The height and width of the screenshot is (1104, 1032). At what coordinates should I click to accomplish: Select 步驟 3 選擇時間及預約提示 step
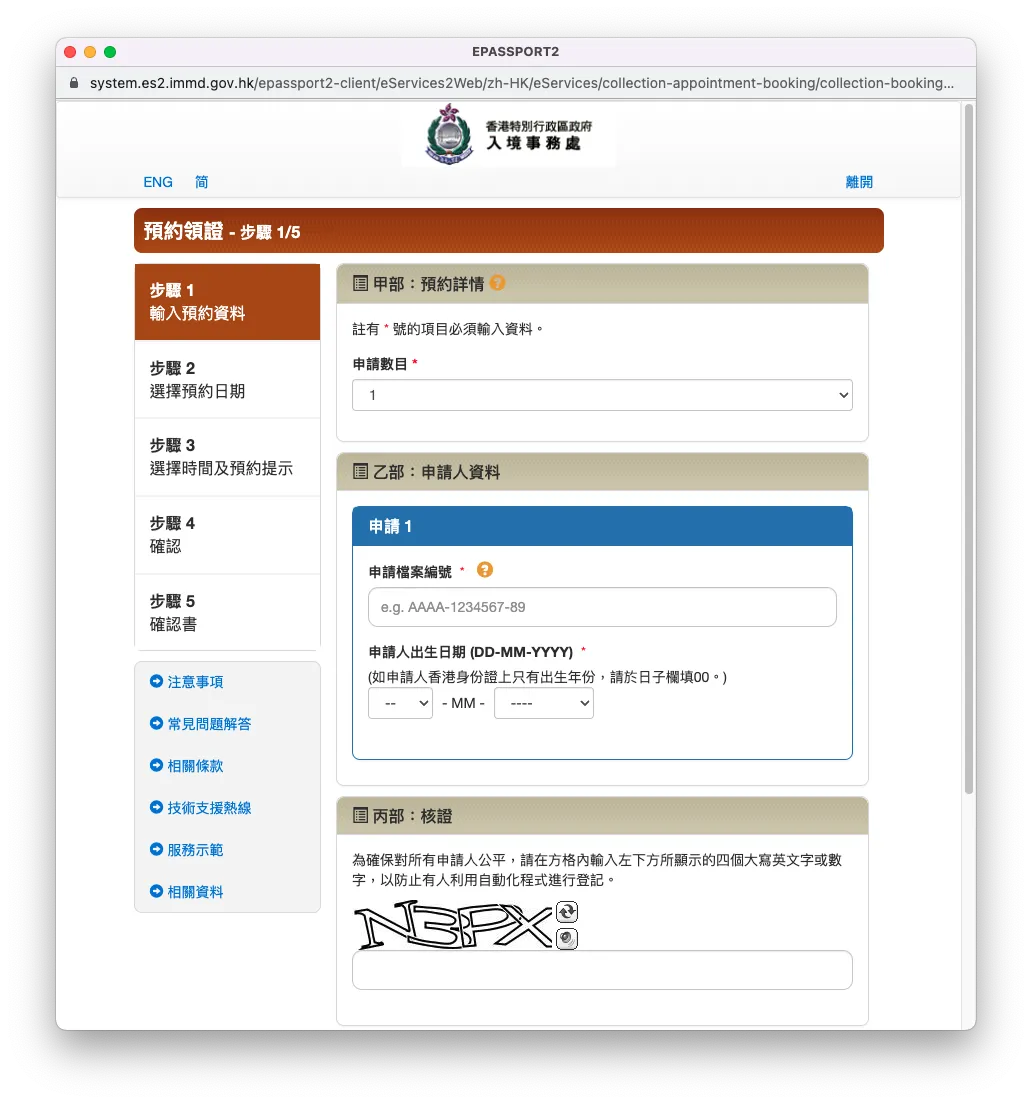pyautogui.click(x=227, y=458)
